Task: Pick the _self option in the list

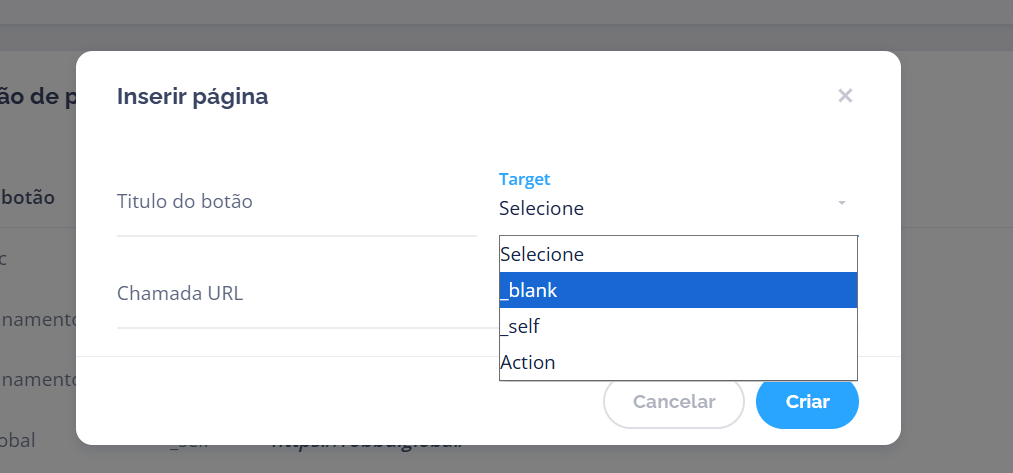Action: point(678,326)
